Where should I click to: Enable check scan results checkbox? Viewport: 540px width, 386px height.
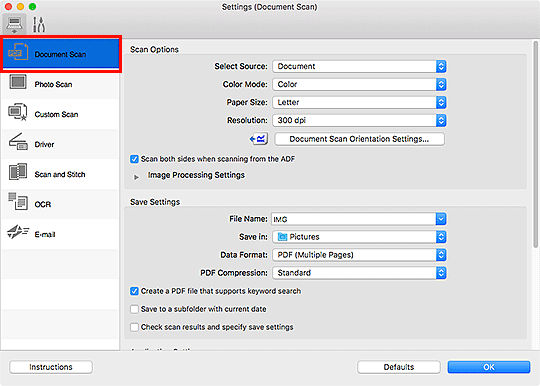(x=134, y=327)
